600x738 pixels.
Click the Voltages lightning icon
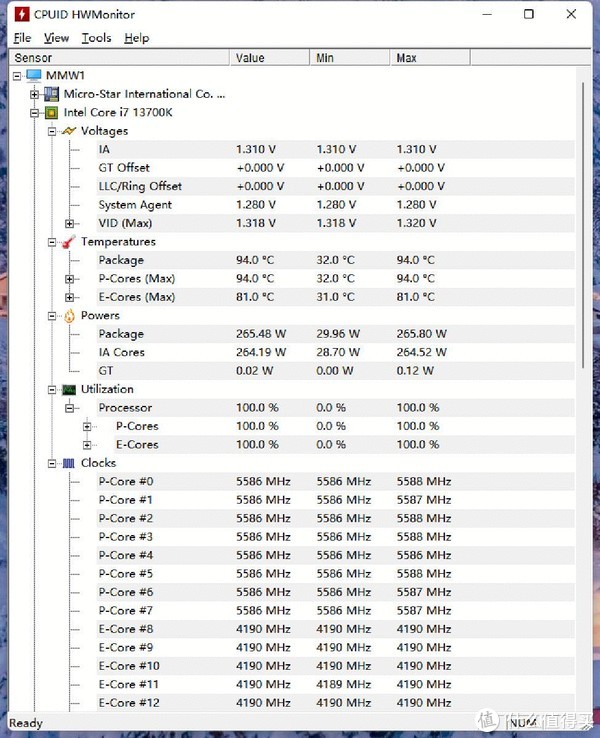click(x=69, y=131)
